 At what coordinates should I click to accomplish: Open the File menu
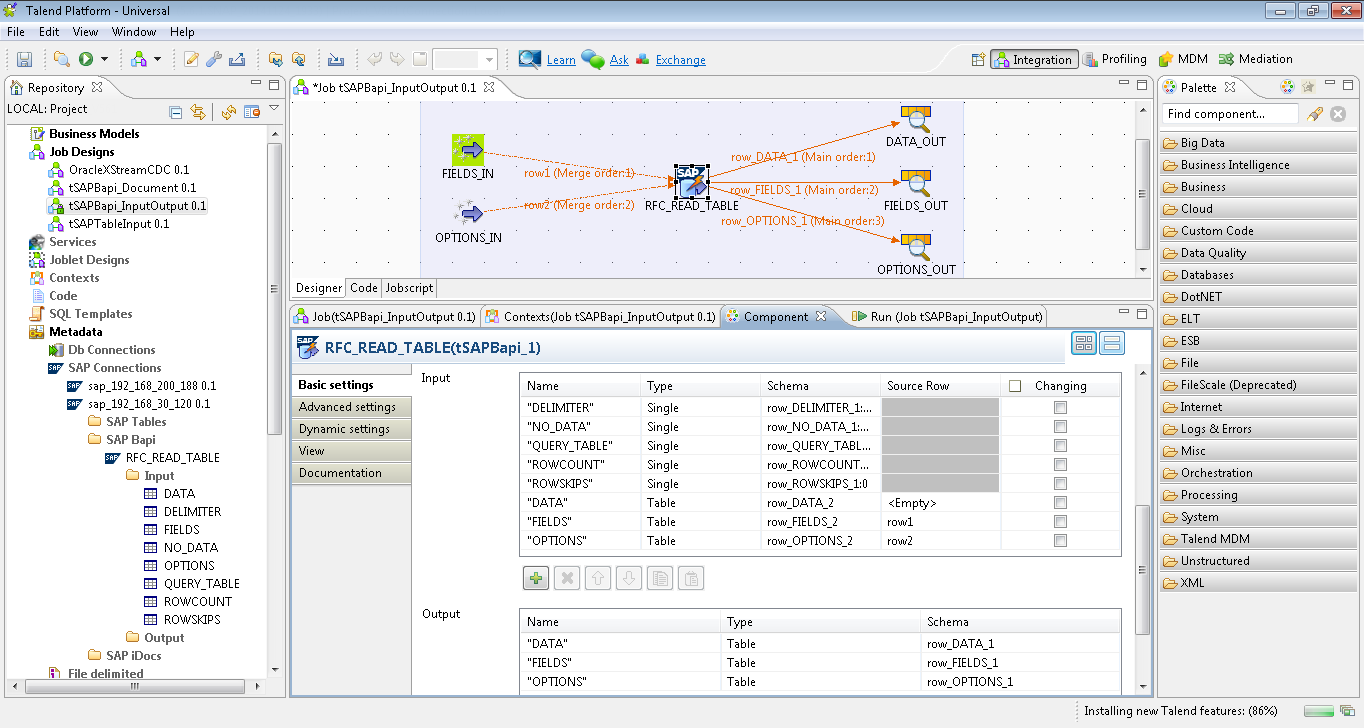point(16,32)
